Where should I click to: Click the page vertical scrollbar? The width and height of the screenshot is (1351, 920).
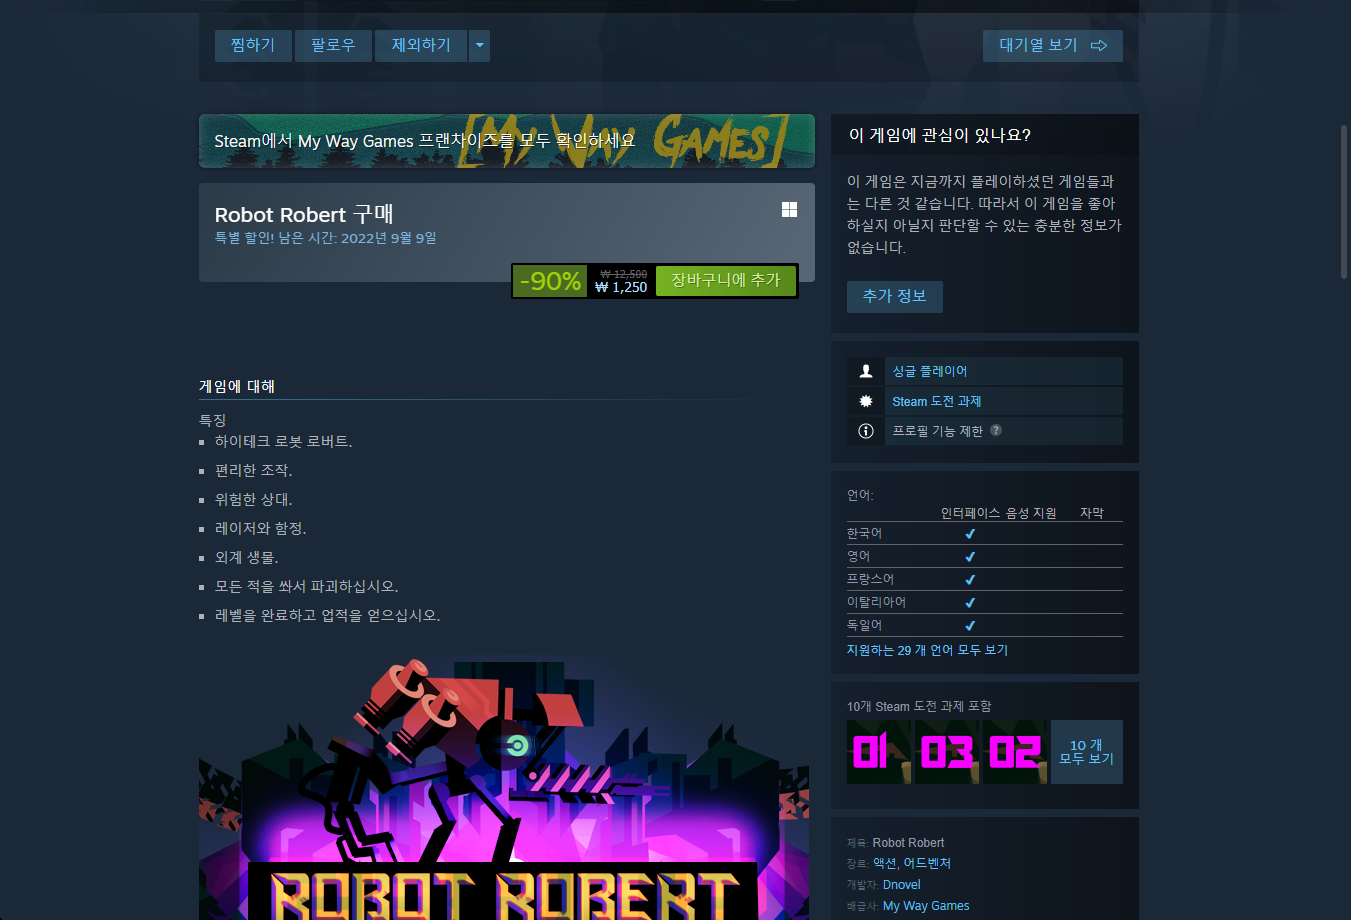click(x=1344, y=200)
